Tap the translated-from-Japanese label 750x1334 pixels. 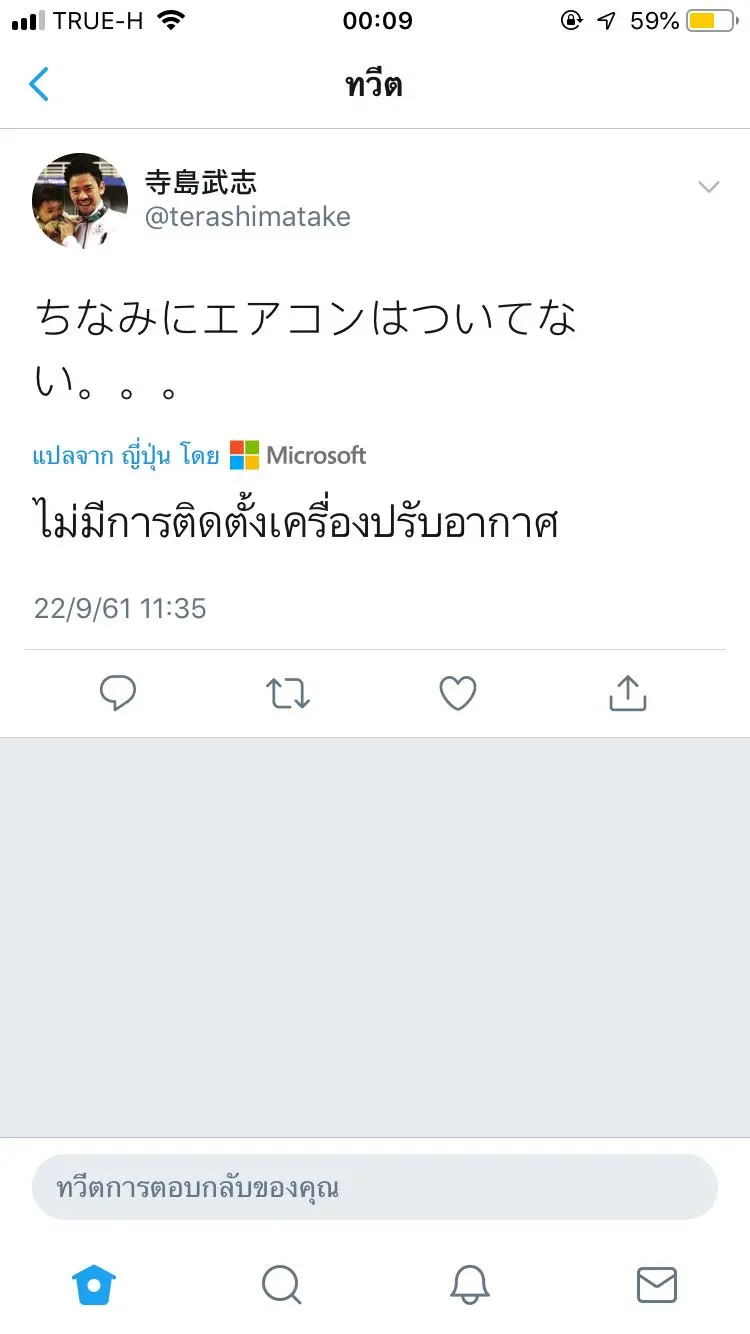point(126,456)
